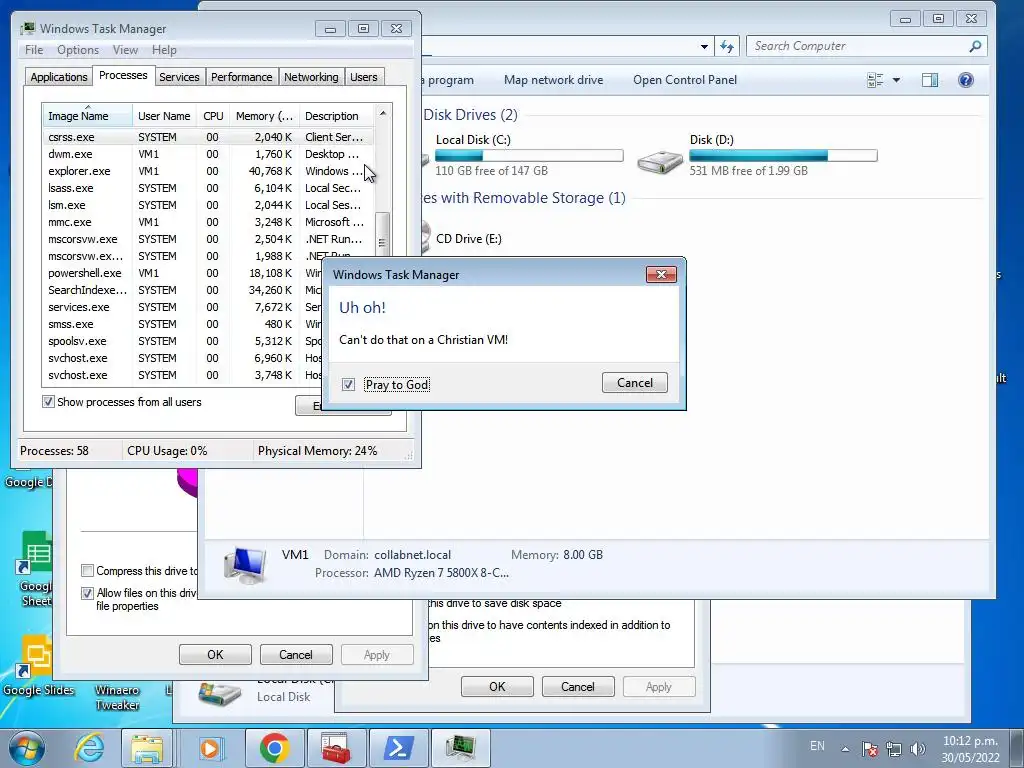The width and height of the screenshot is (1024, 768).
Task: Select the Local Disk drive icon at bottom
Action: 219,696
